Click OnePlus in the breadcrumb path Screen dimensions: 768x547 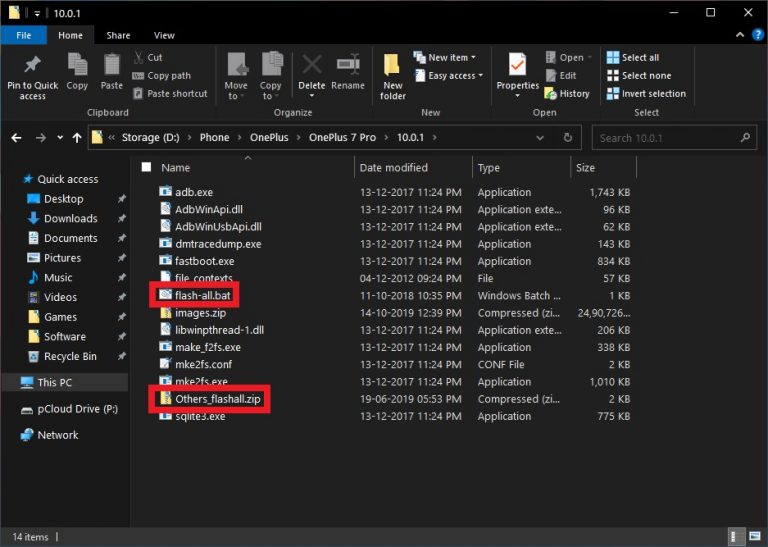pos(269,138)
